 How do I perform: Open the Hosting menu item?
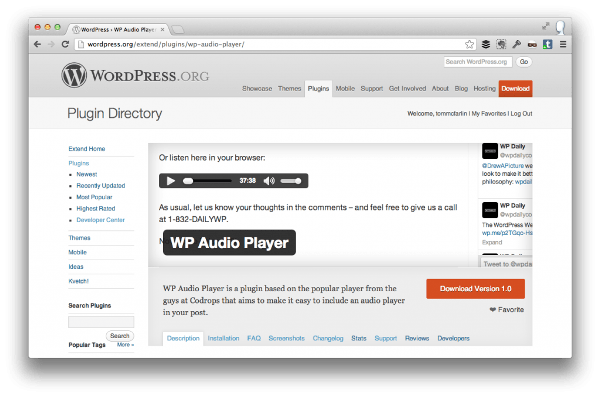point(484,89)
